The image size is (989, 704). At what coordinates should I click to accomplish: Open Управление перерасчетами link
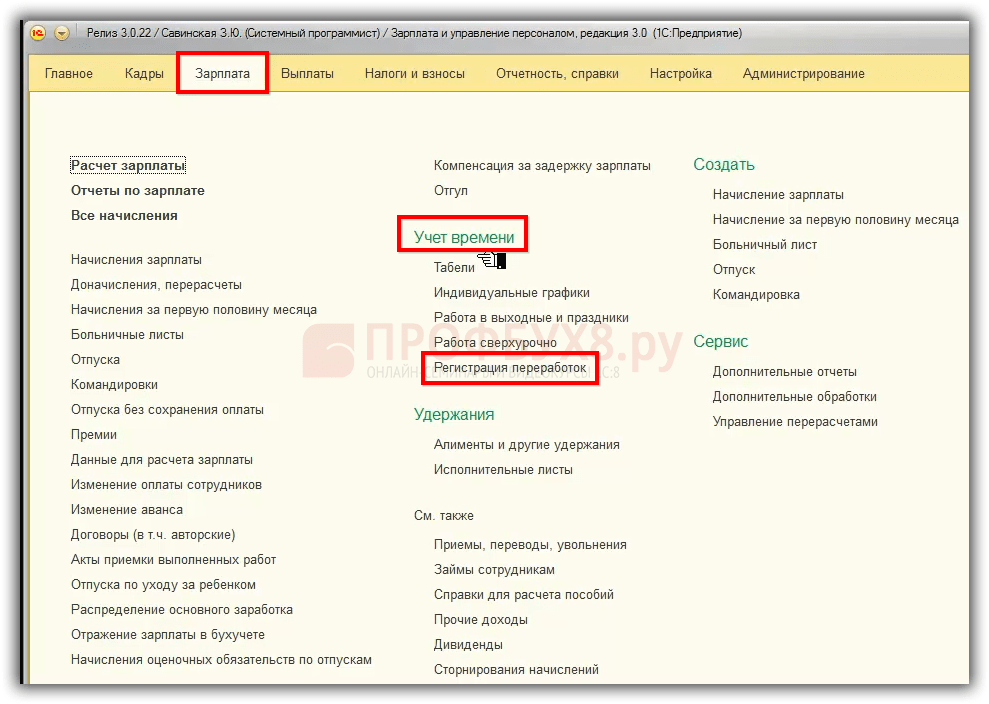(795, 422)
